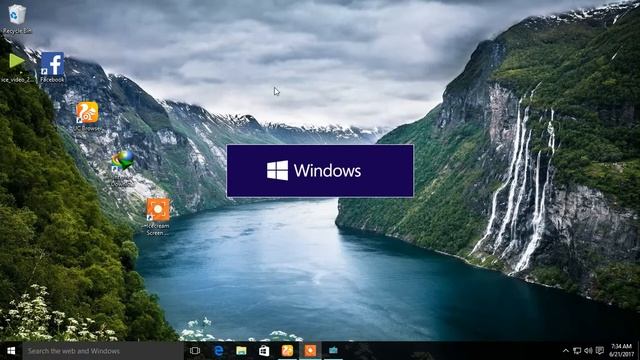Open the network status tray icon
This screenshot has height=360, width=640.
(577, 351)
